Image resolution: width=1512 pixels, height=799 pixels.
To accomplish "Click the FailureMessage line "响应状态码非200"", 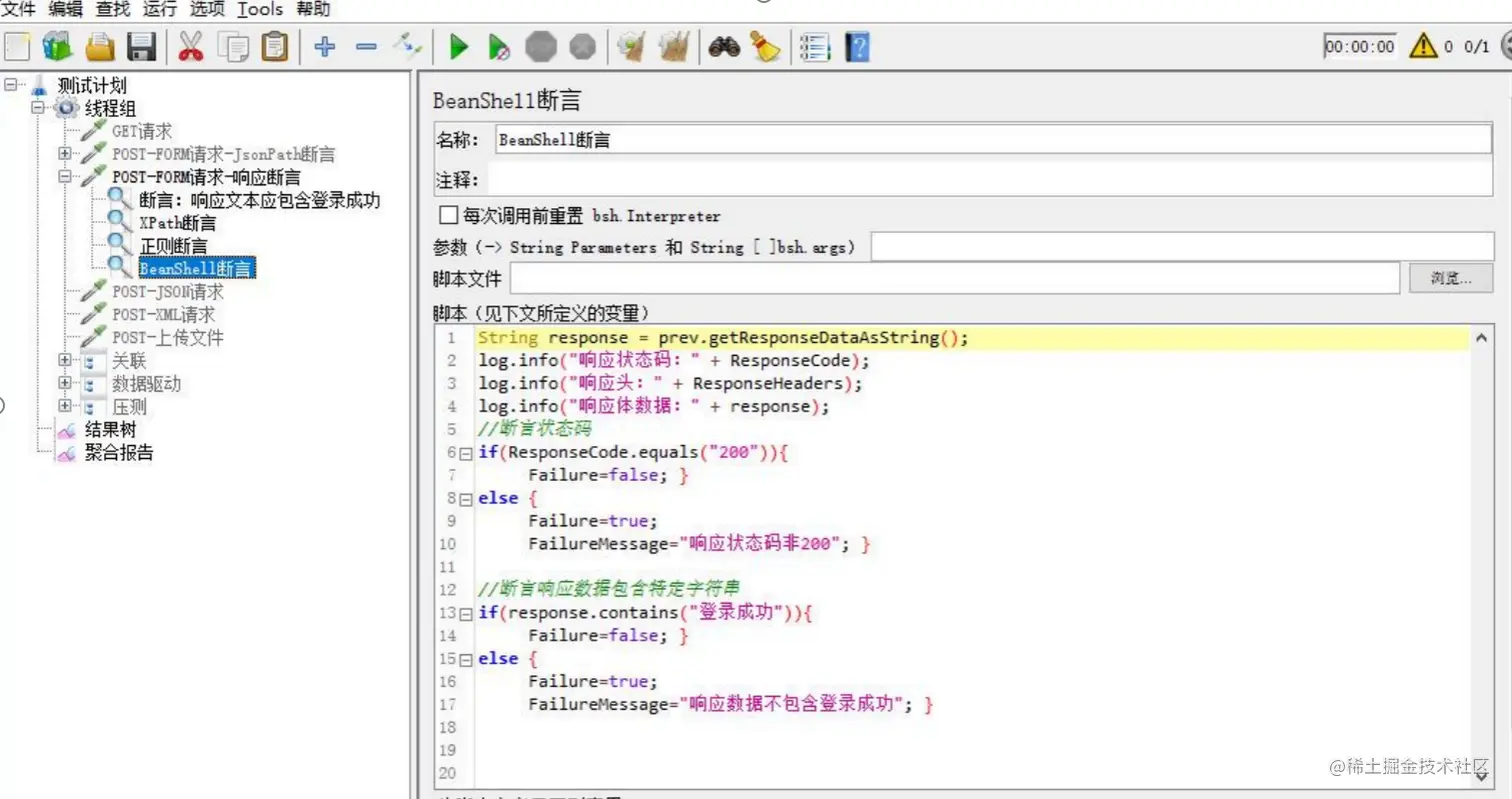I will 700,544.
